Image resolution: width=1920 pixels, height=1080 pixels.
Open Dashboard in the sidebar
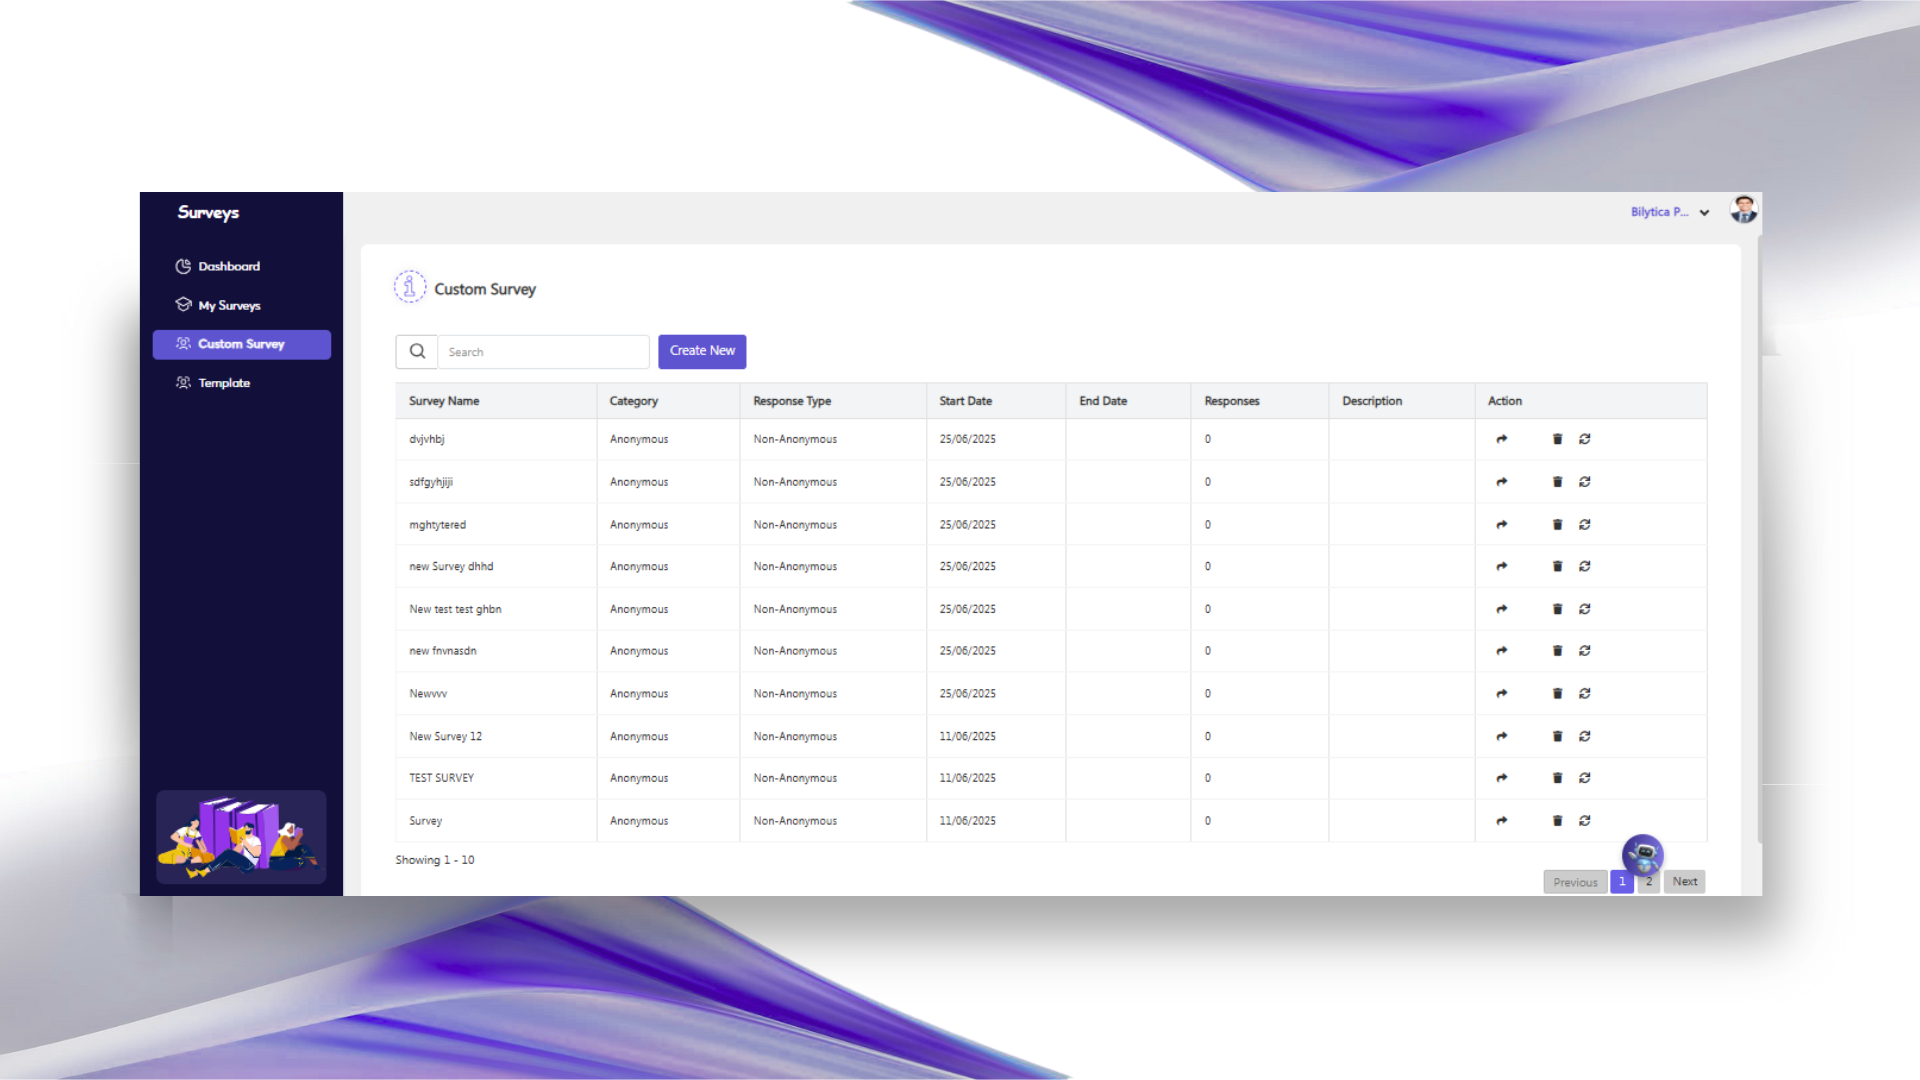[229, 266]
